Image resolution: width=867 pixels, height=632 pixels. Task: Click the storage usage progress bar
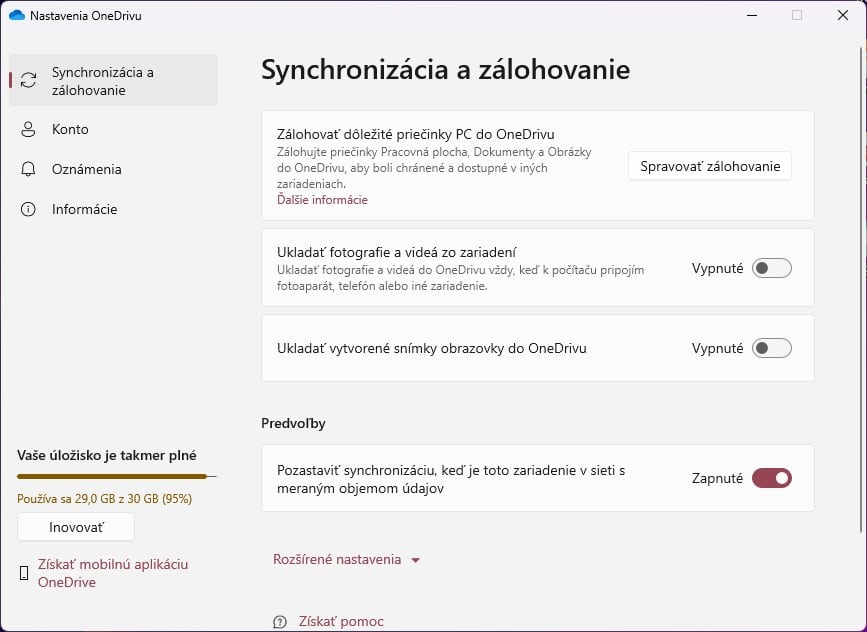[117, 476]
